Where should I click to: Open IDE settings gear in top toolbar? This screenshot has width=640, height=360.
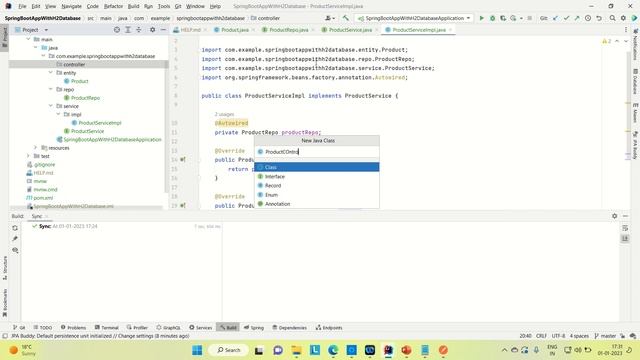[623, 18]
